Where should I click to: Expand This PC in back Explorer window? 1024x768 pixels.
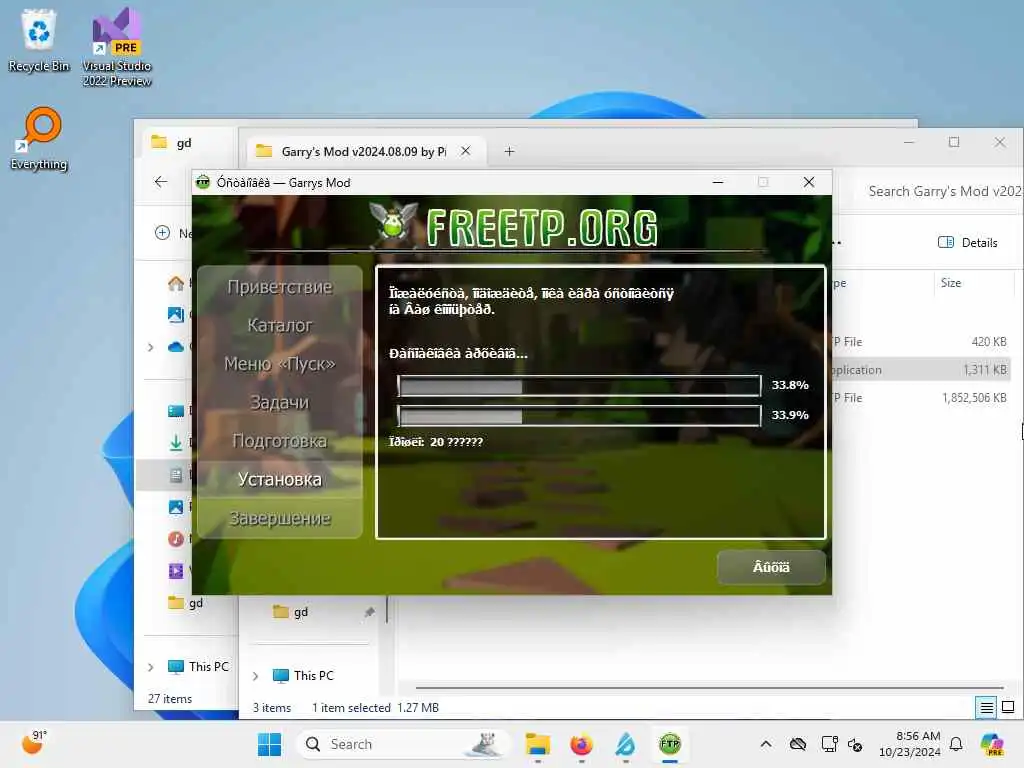coord(151,667)
